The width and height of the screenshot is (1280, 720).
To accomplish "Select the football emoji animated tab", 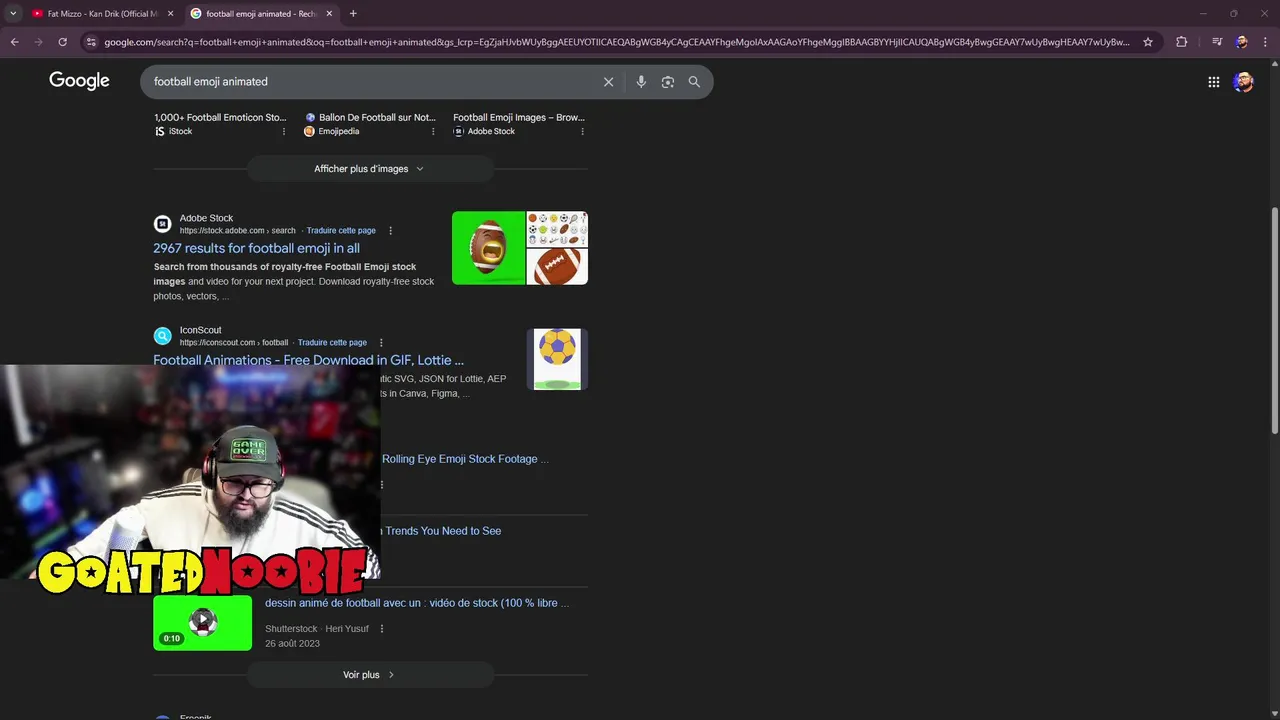I will pos(262,14).
